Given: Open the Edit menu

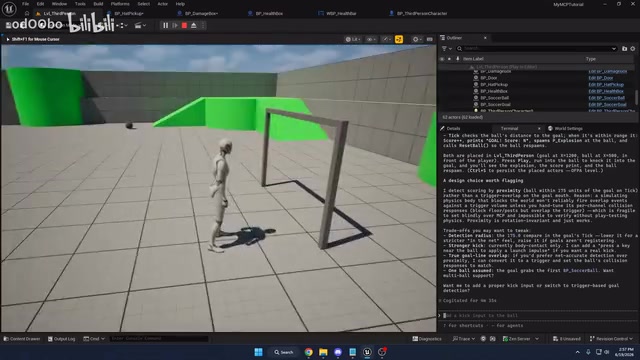Looking at the screenshot, I should click(40, 4).
